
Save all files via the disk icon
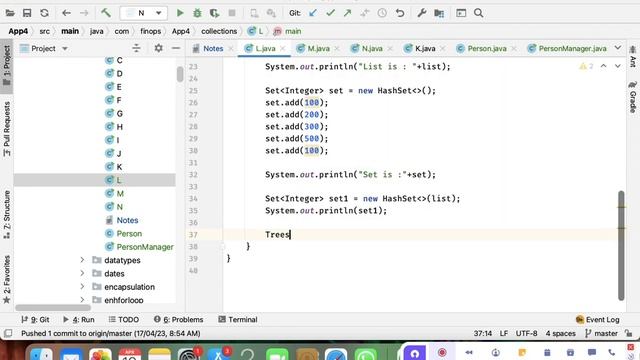point(27,13)
